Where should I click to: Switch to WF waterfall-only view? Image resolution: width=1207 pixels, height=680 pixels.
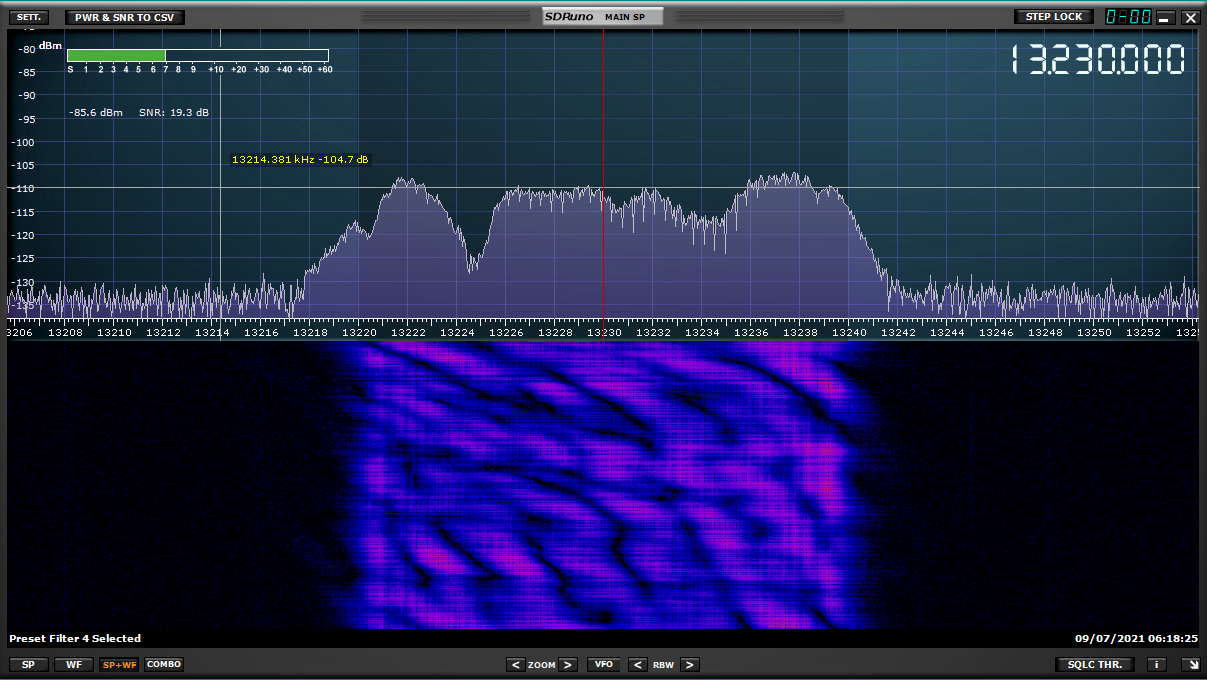[73, 665]
